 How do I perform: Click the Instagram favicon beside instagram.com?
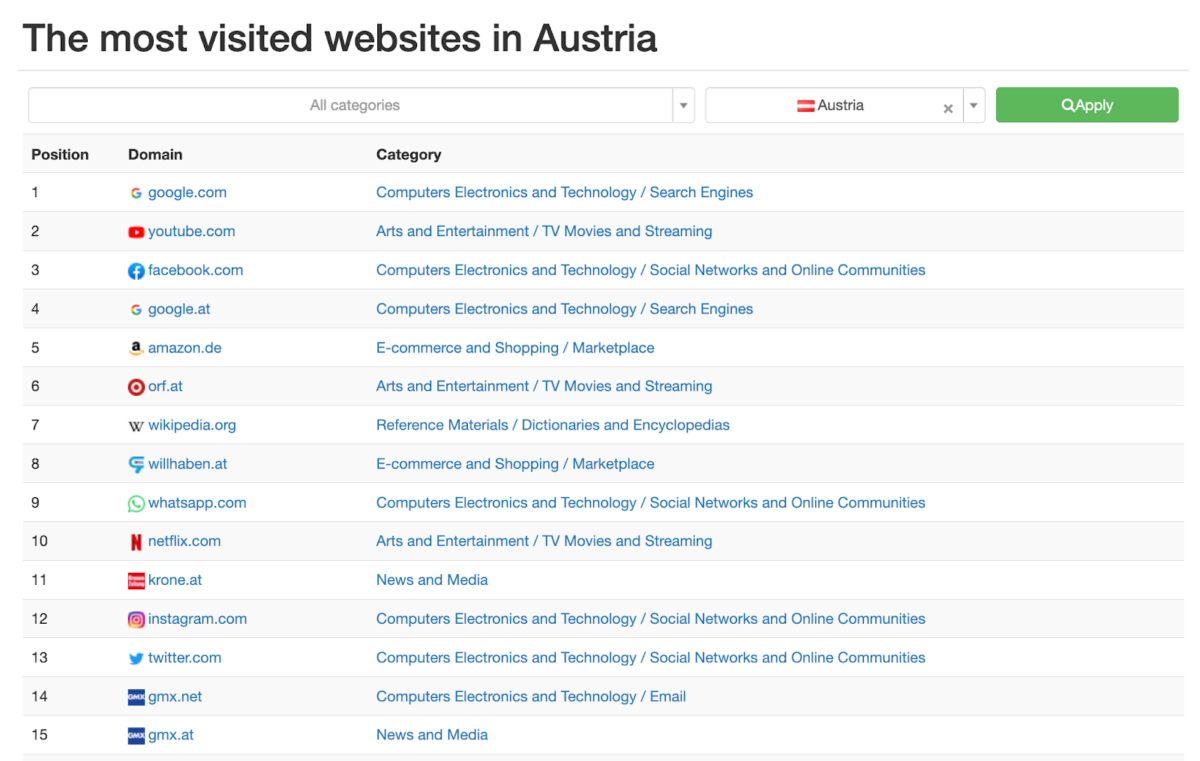[136, 620]
